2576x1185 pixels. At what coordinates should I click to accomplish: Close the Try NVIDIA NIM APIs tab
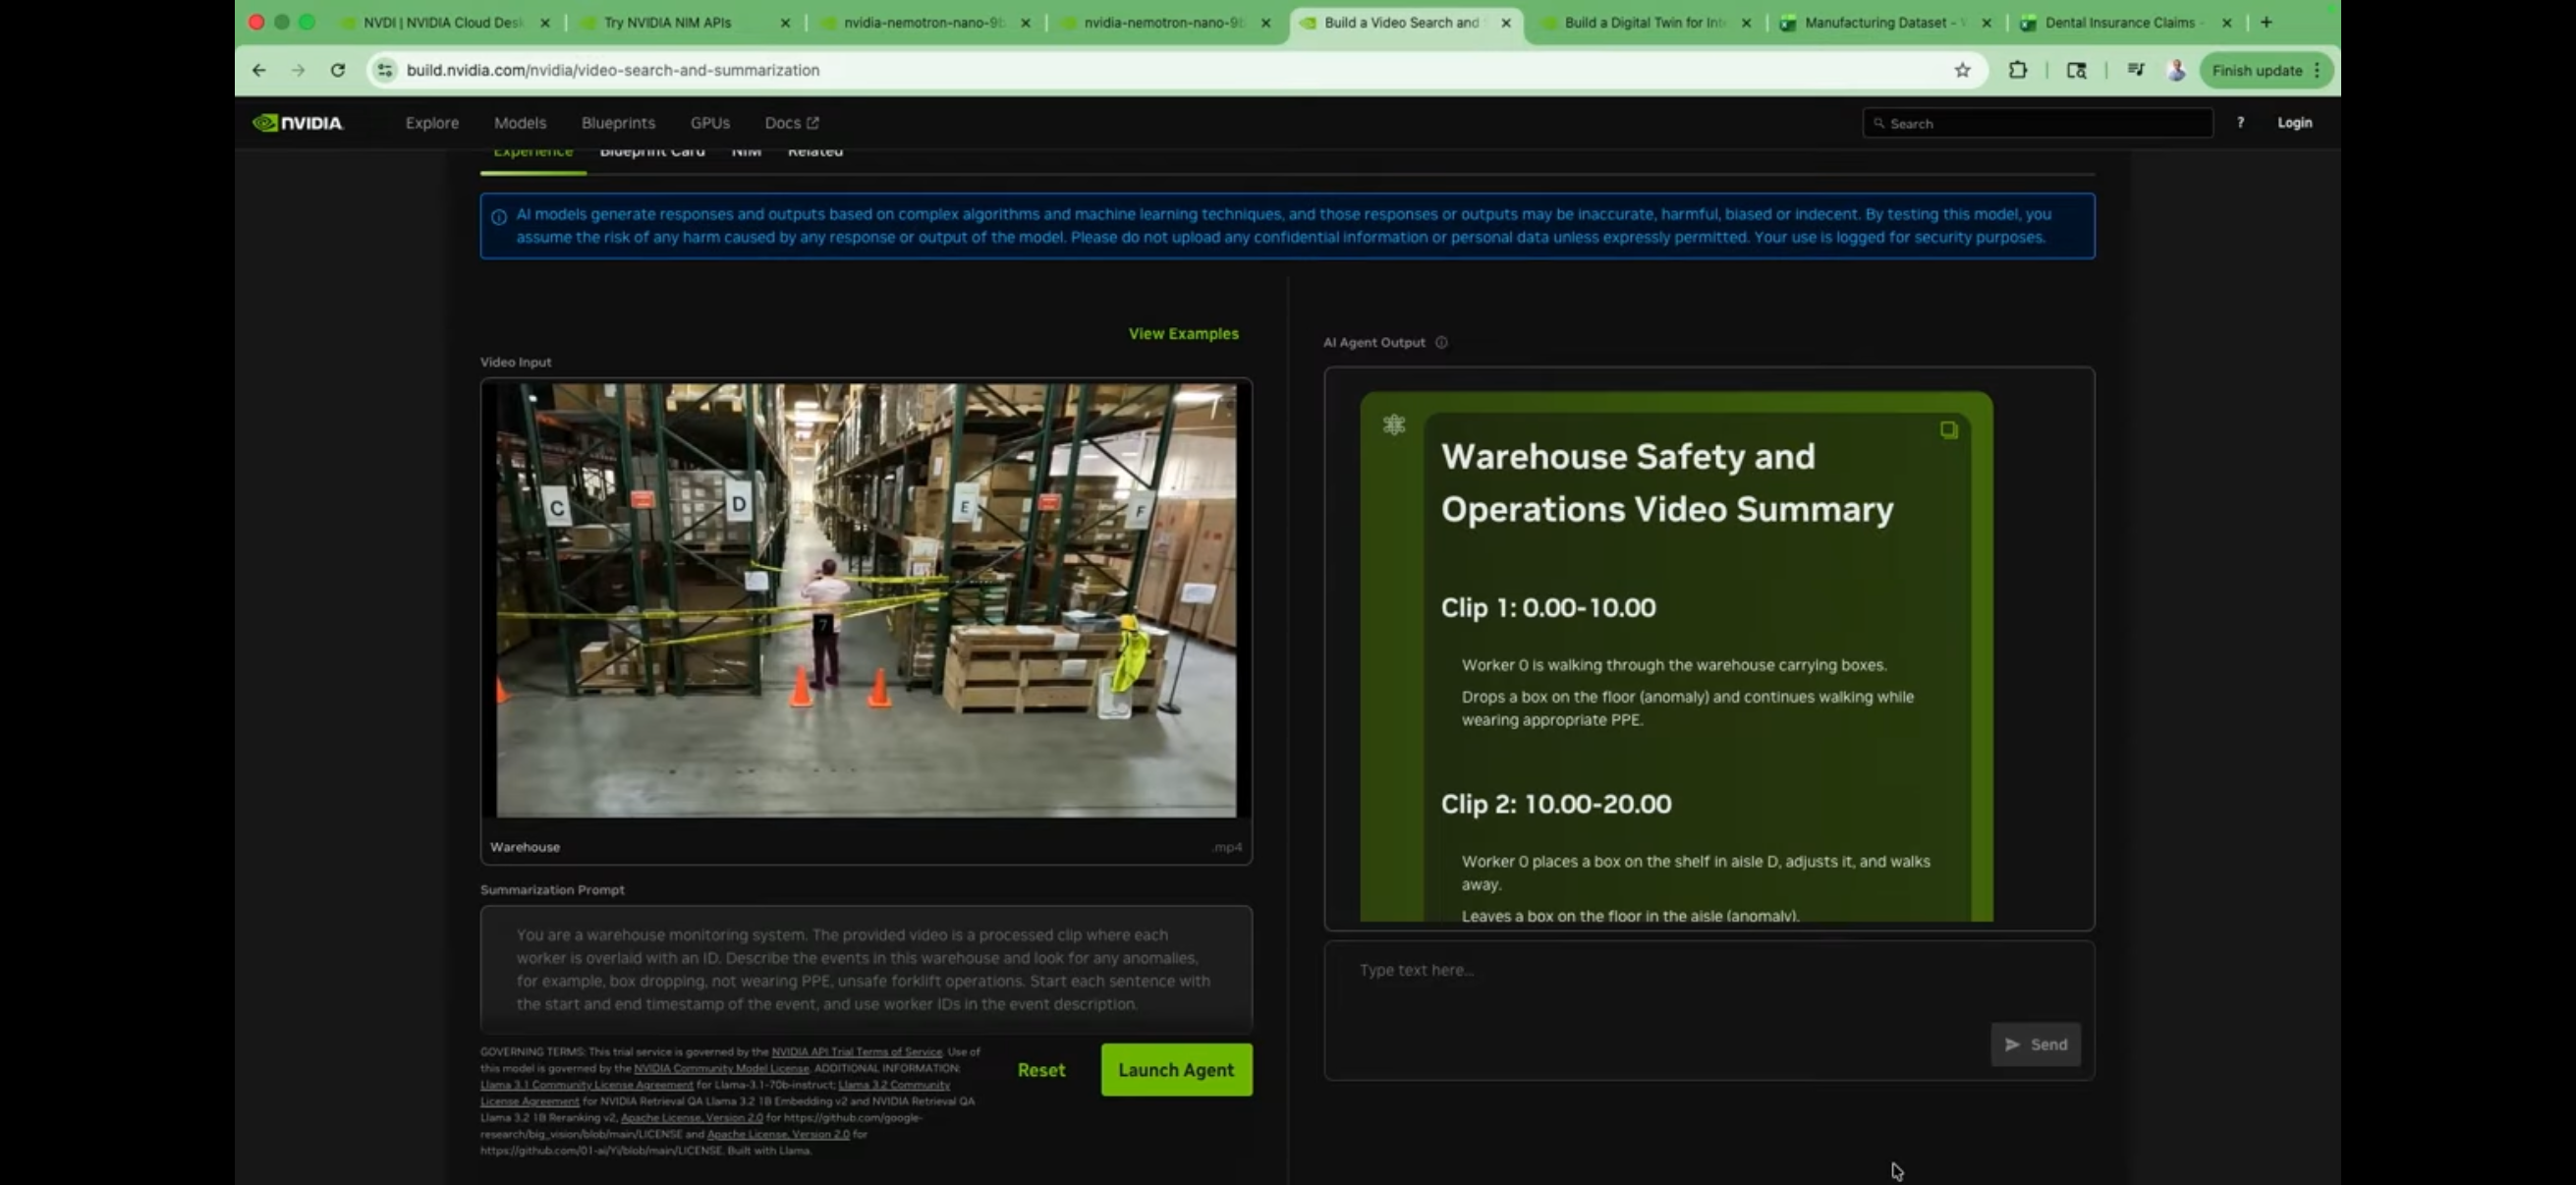[x=785, y=22]
